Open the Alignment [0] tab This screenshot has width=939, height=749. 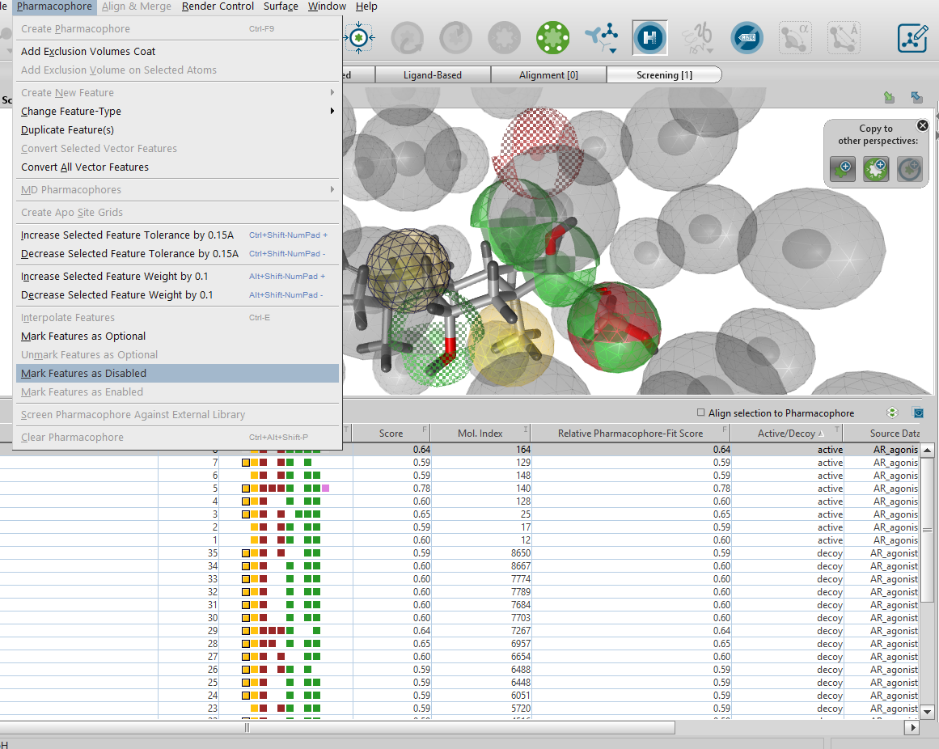pos(548,75)
